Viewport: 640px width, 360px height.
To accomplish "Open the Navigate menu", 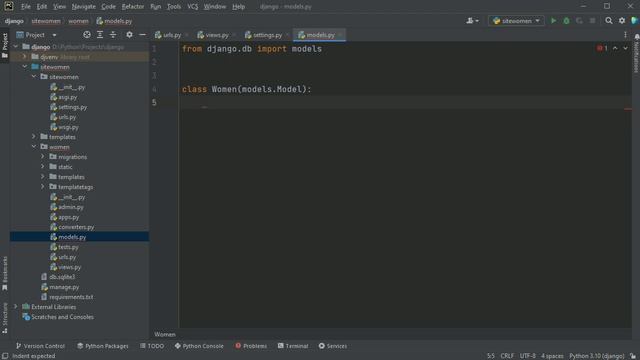I will (83, 7).
